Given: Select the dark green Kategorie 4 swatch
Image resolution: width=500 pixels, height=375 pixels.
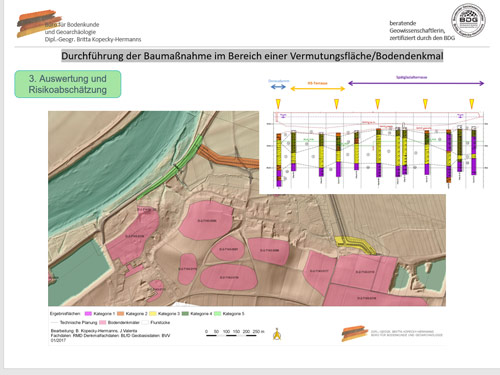Looking at the screenshot, I should (x=185, y=314).
